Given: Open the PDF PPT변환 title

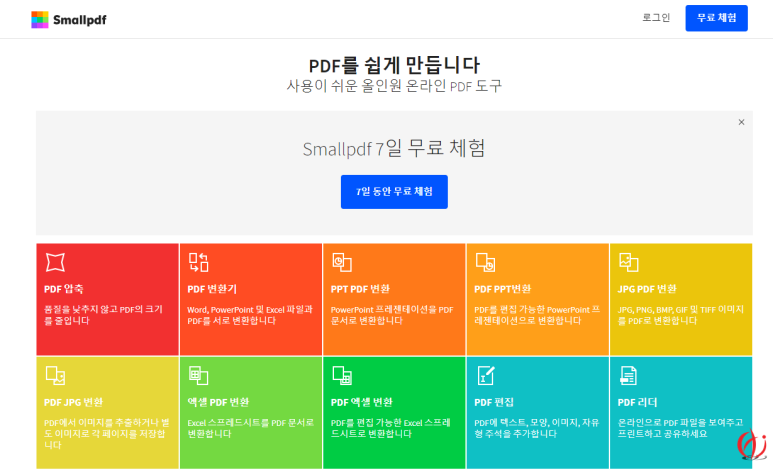Looking at the screenshot, I should [503, 289].
